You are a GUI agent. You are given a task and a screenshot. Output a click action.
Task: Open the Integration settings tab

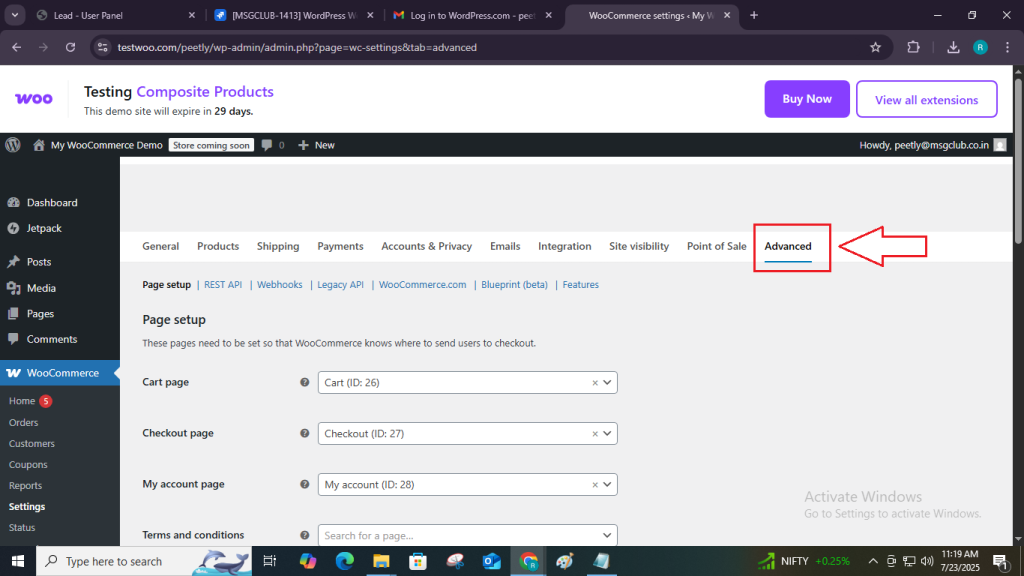click(565, 246)
